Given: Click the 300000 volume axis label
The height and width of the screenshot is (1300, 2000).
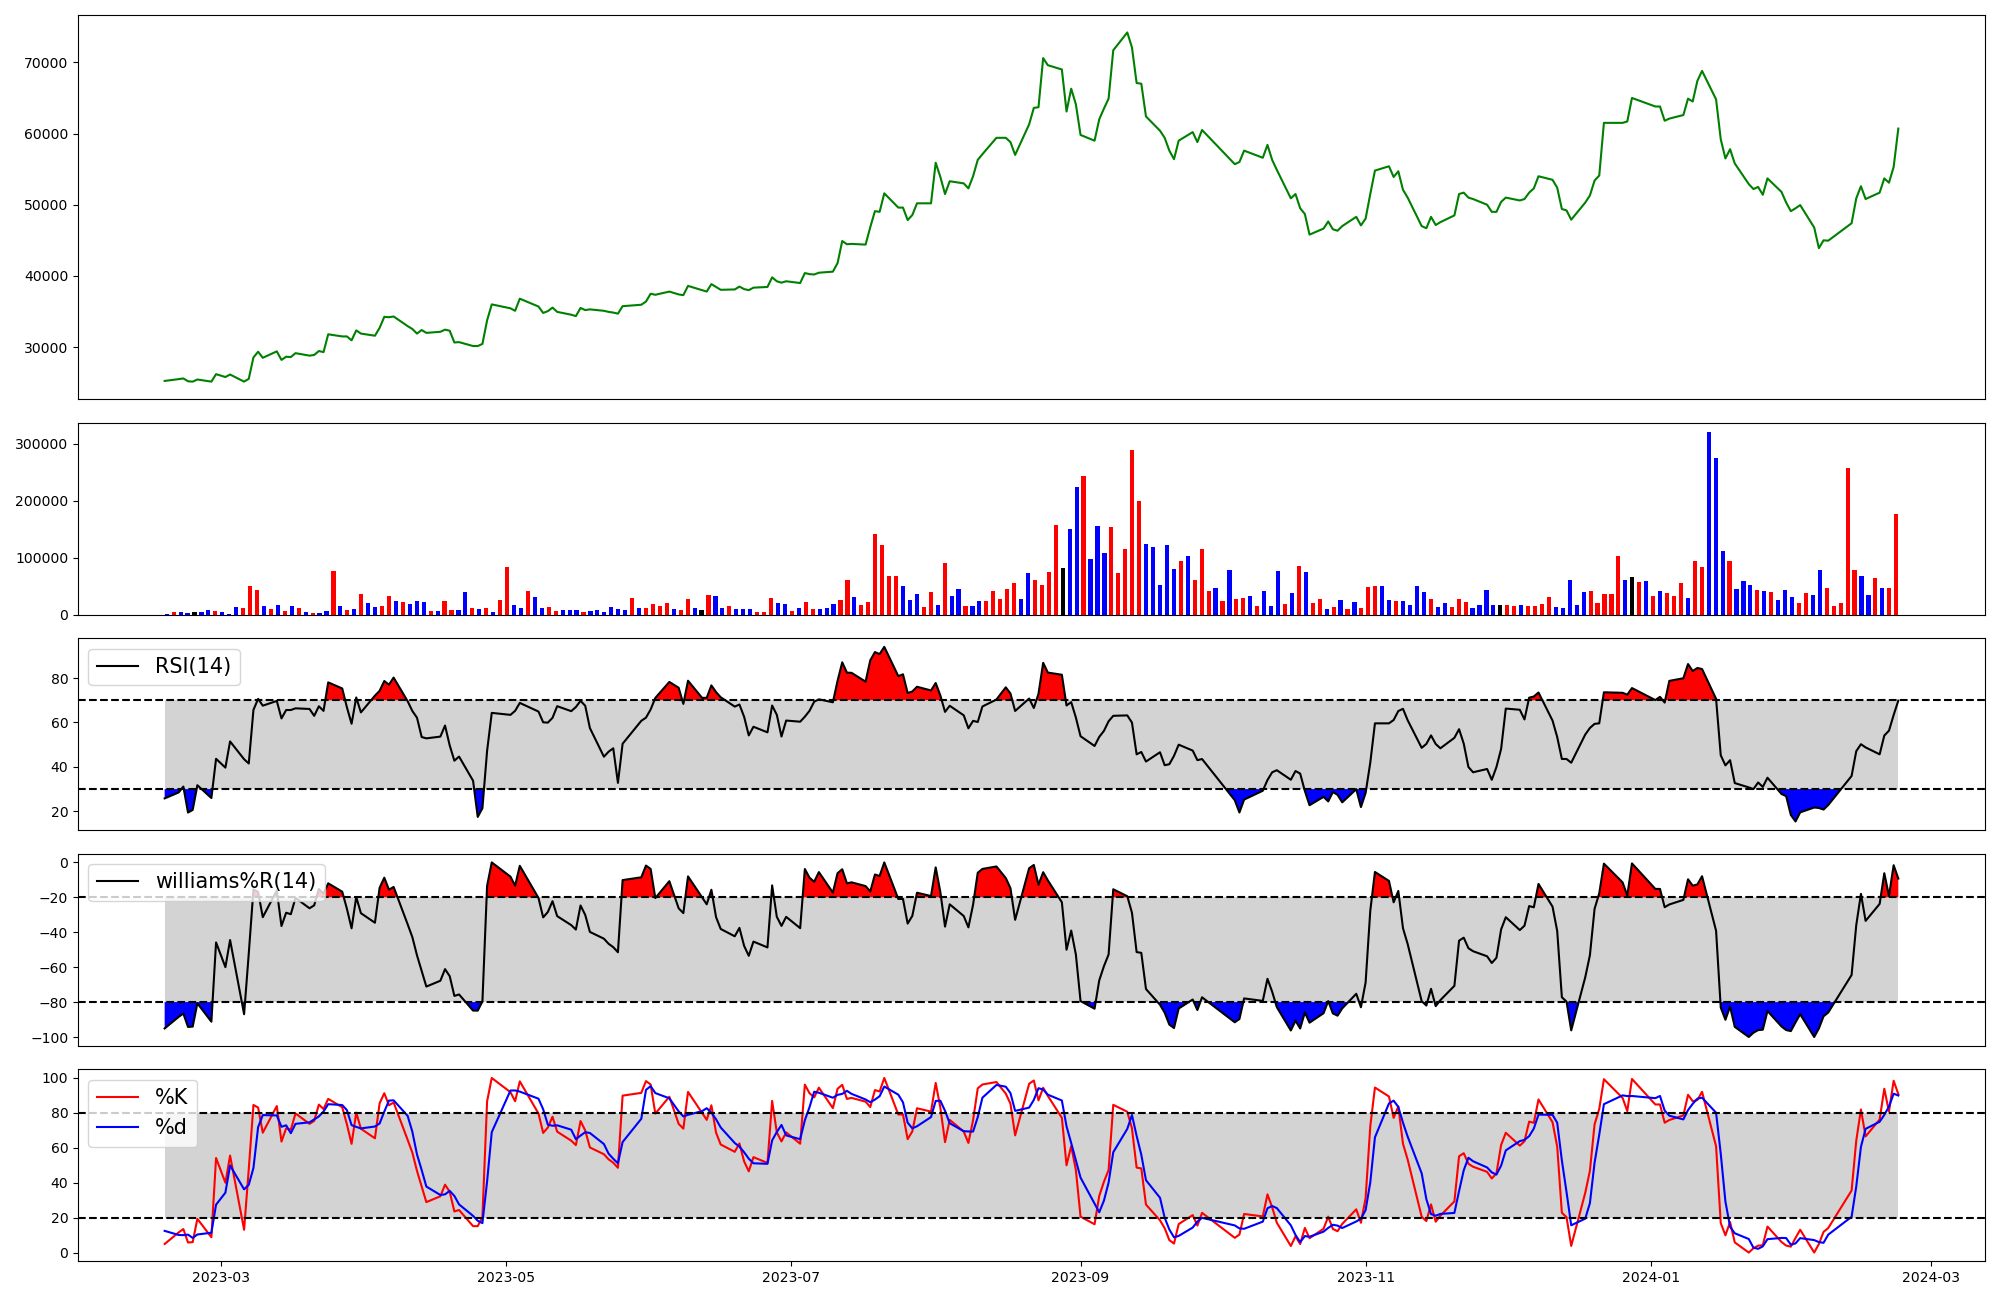Looking at the screenshot, I should (x=42, y=444).
